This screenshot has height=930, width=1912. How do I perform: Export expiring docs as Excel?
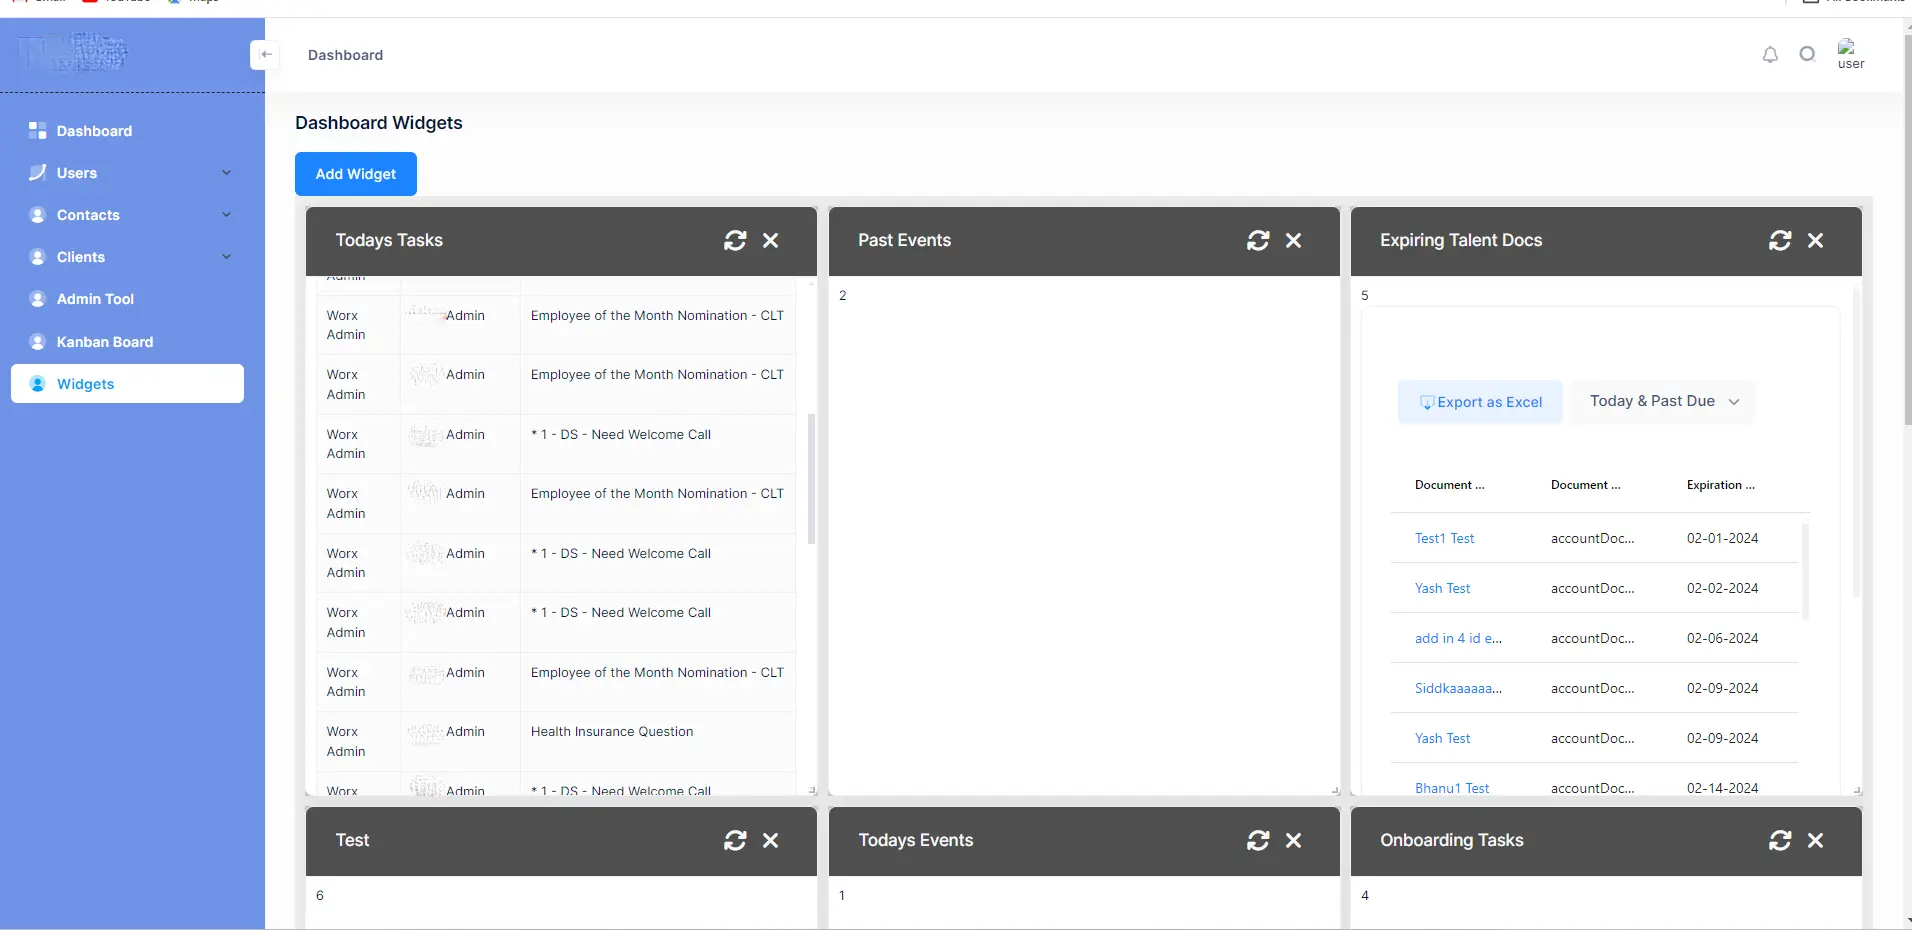(x=1480, y=402)
